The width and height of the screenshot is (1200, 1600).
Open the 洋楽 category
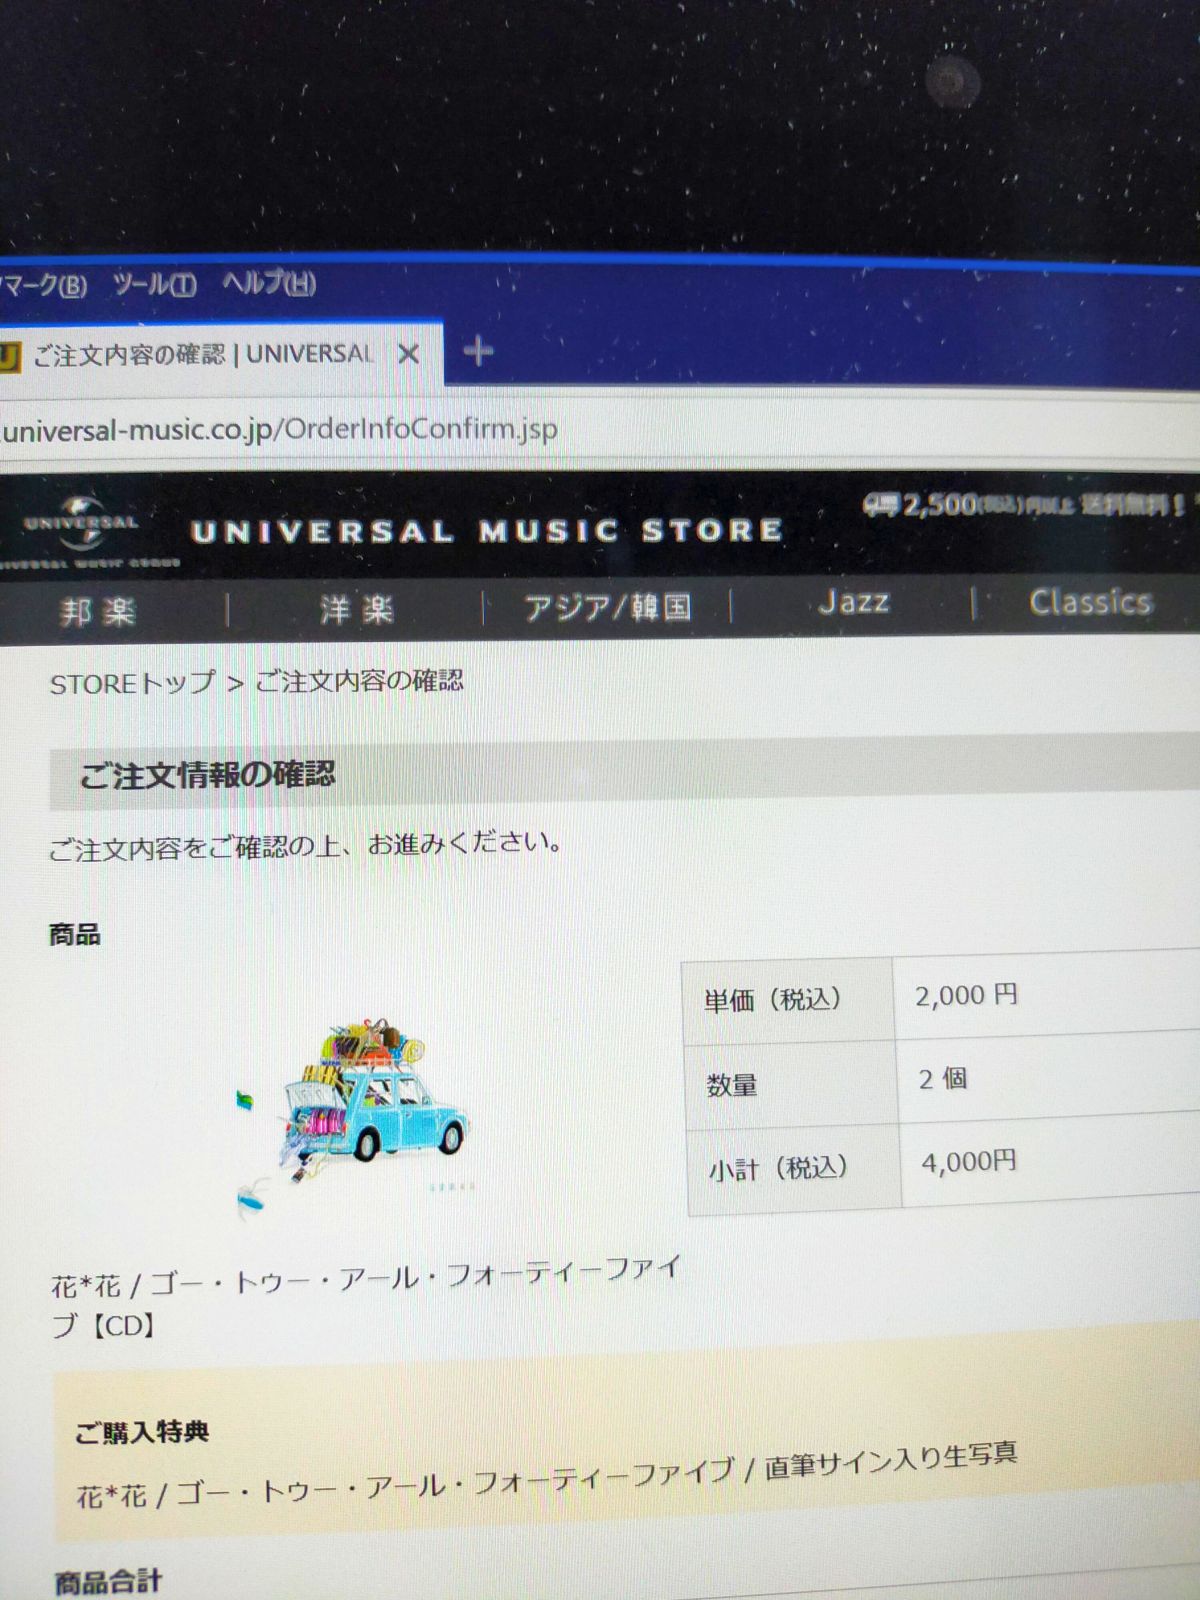[x=356, y=608]
